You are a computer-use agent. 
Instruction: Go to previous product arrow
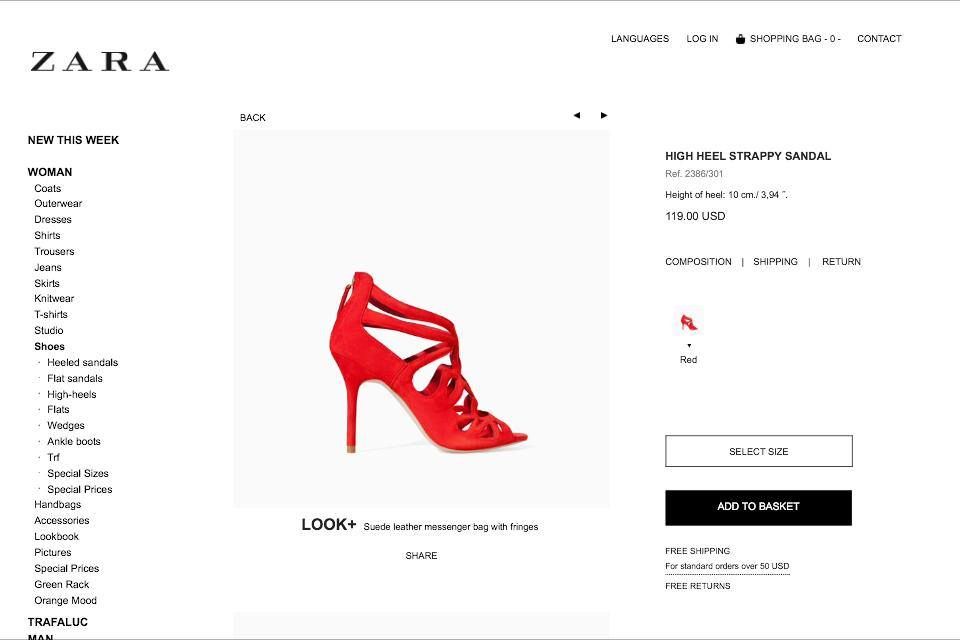576,116
